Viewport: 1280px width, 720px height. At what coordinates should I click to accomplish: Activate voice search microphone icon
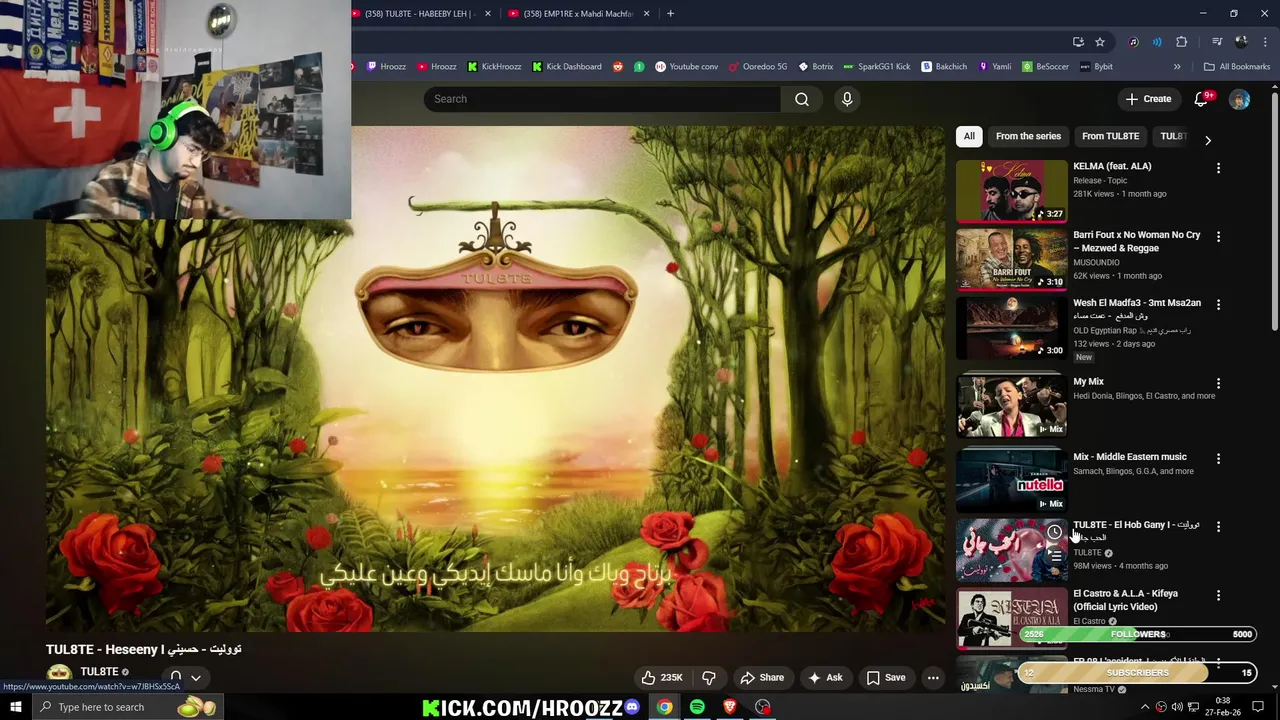pos(847,99)
